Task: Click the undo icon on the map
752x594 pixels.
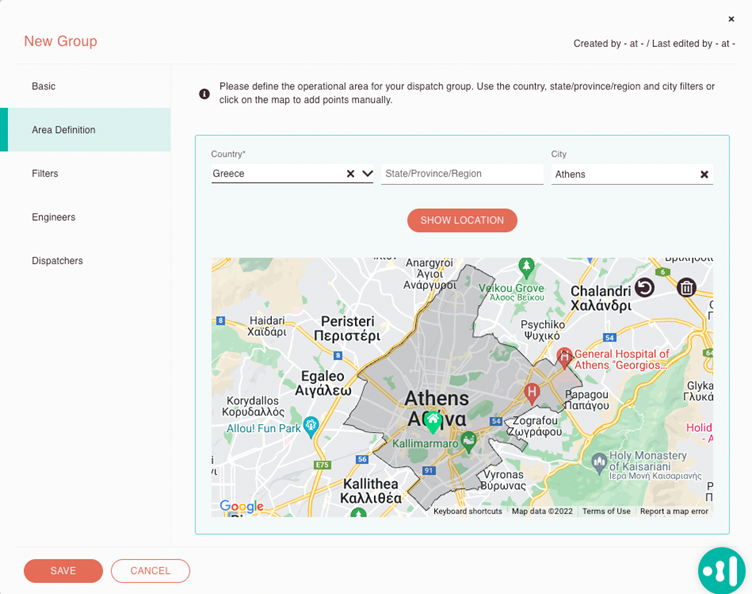Action: coord(645,288)
